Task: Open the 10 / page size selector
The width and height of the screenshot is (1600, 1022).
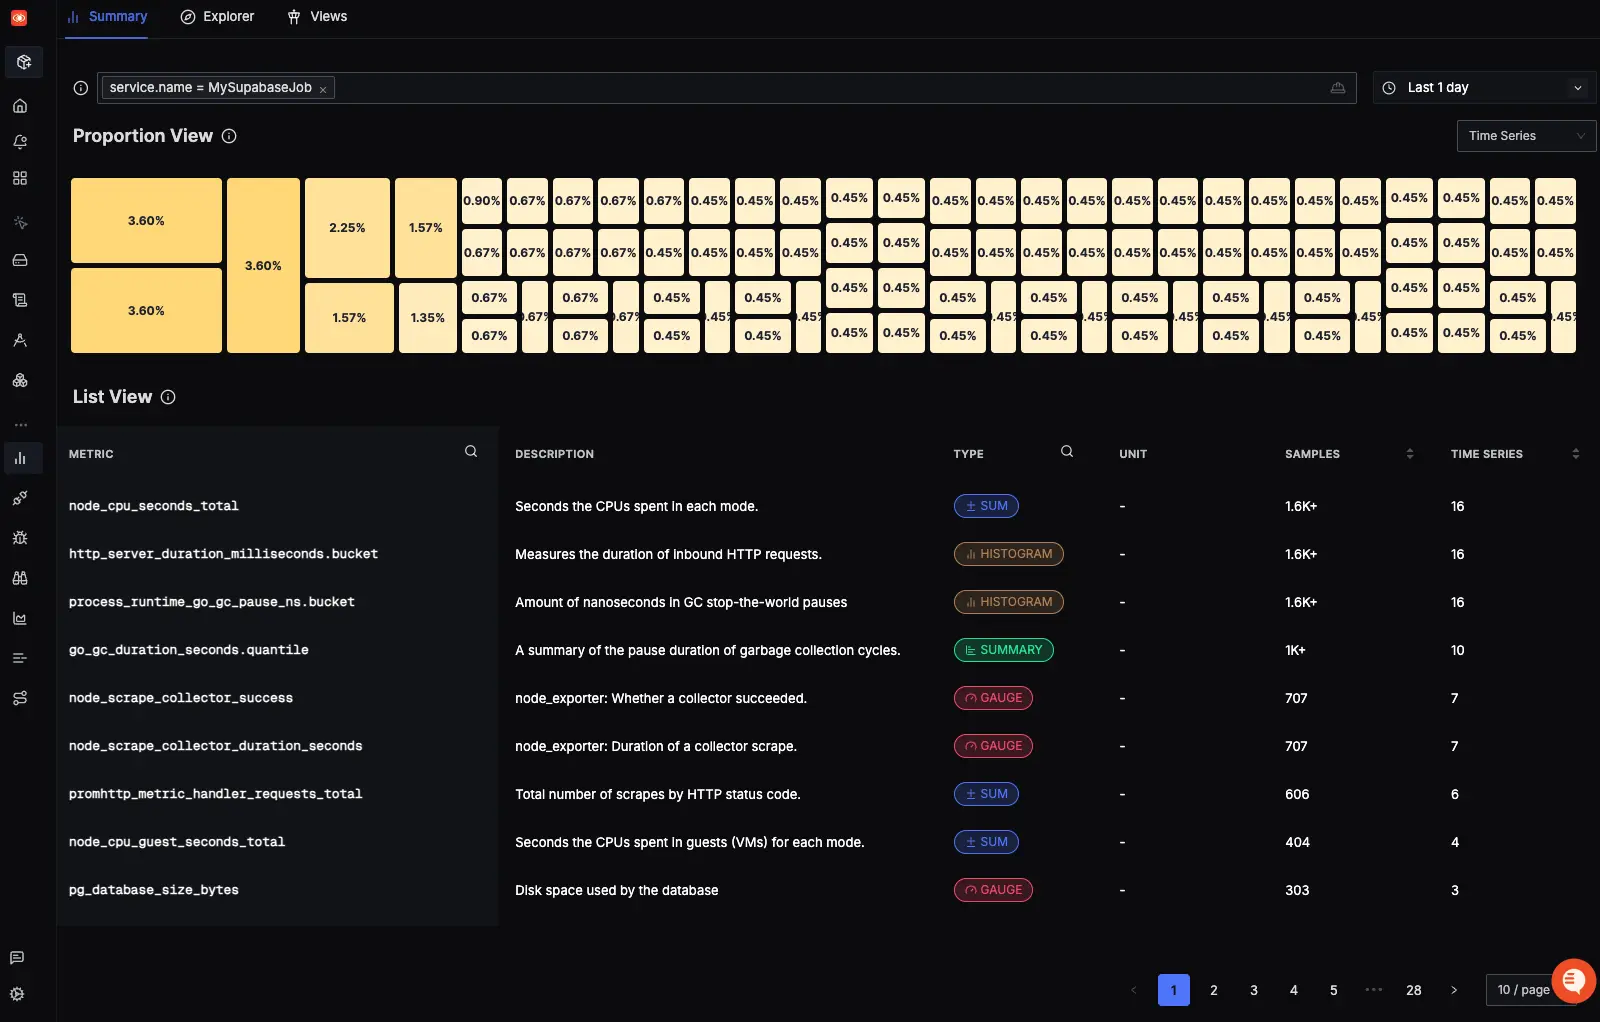Action: click(1523, 990)
